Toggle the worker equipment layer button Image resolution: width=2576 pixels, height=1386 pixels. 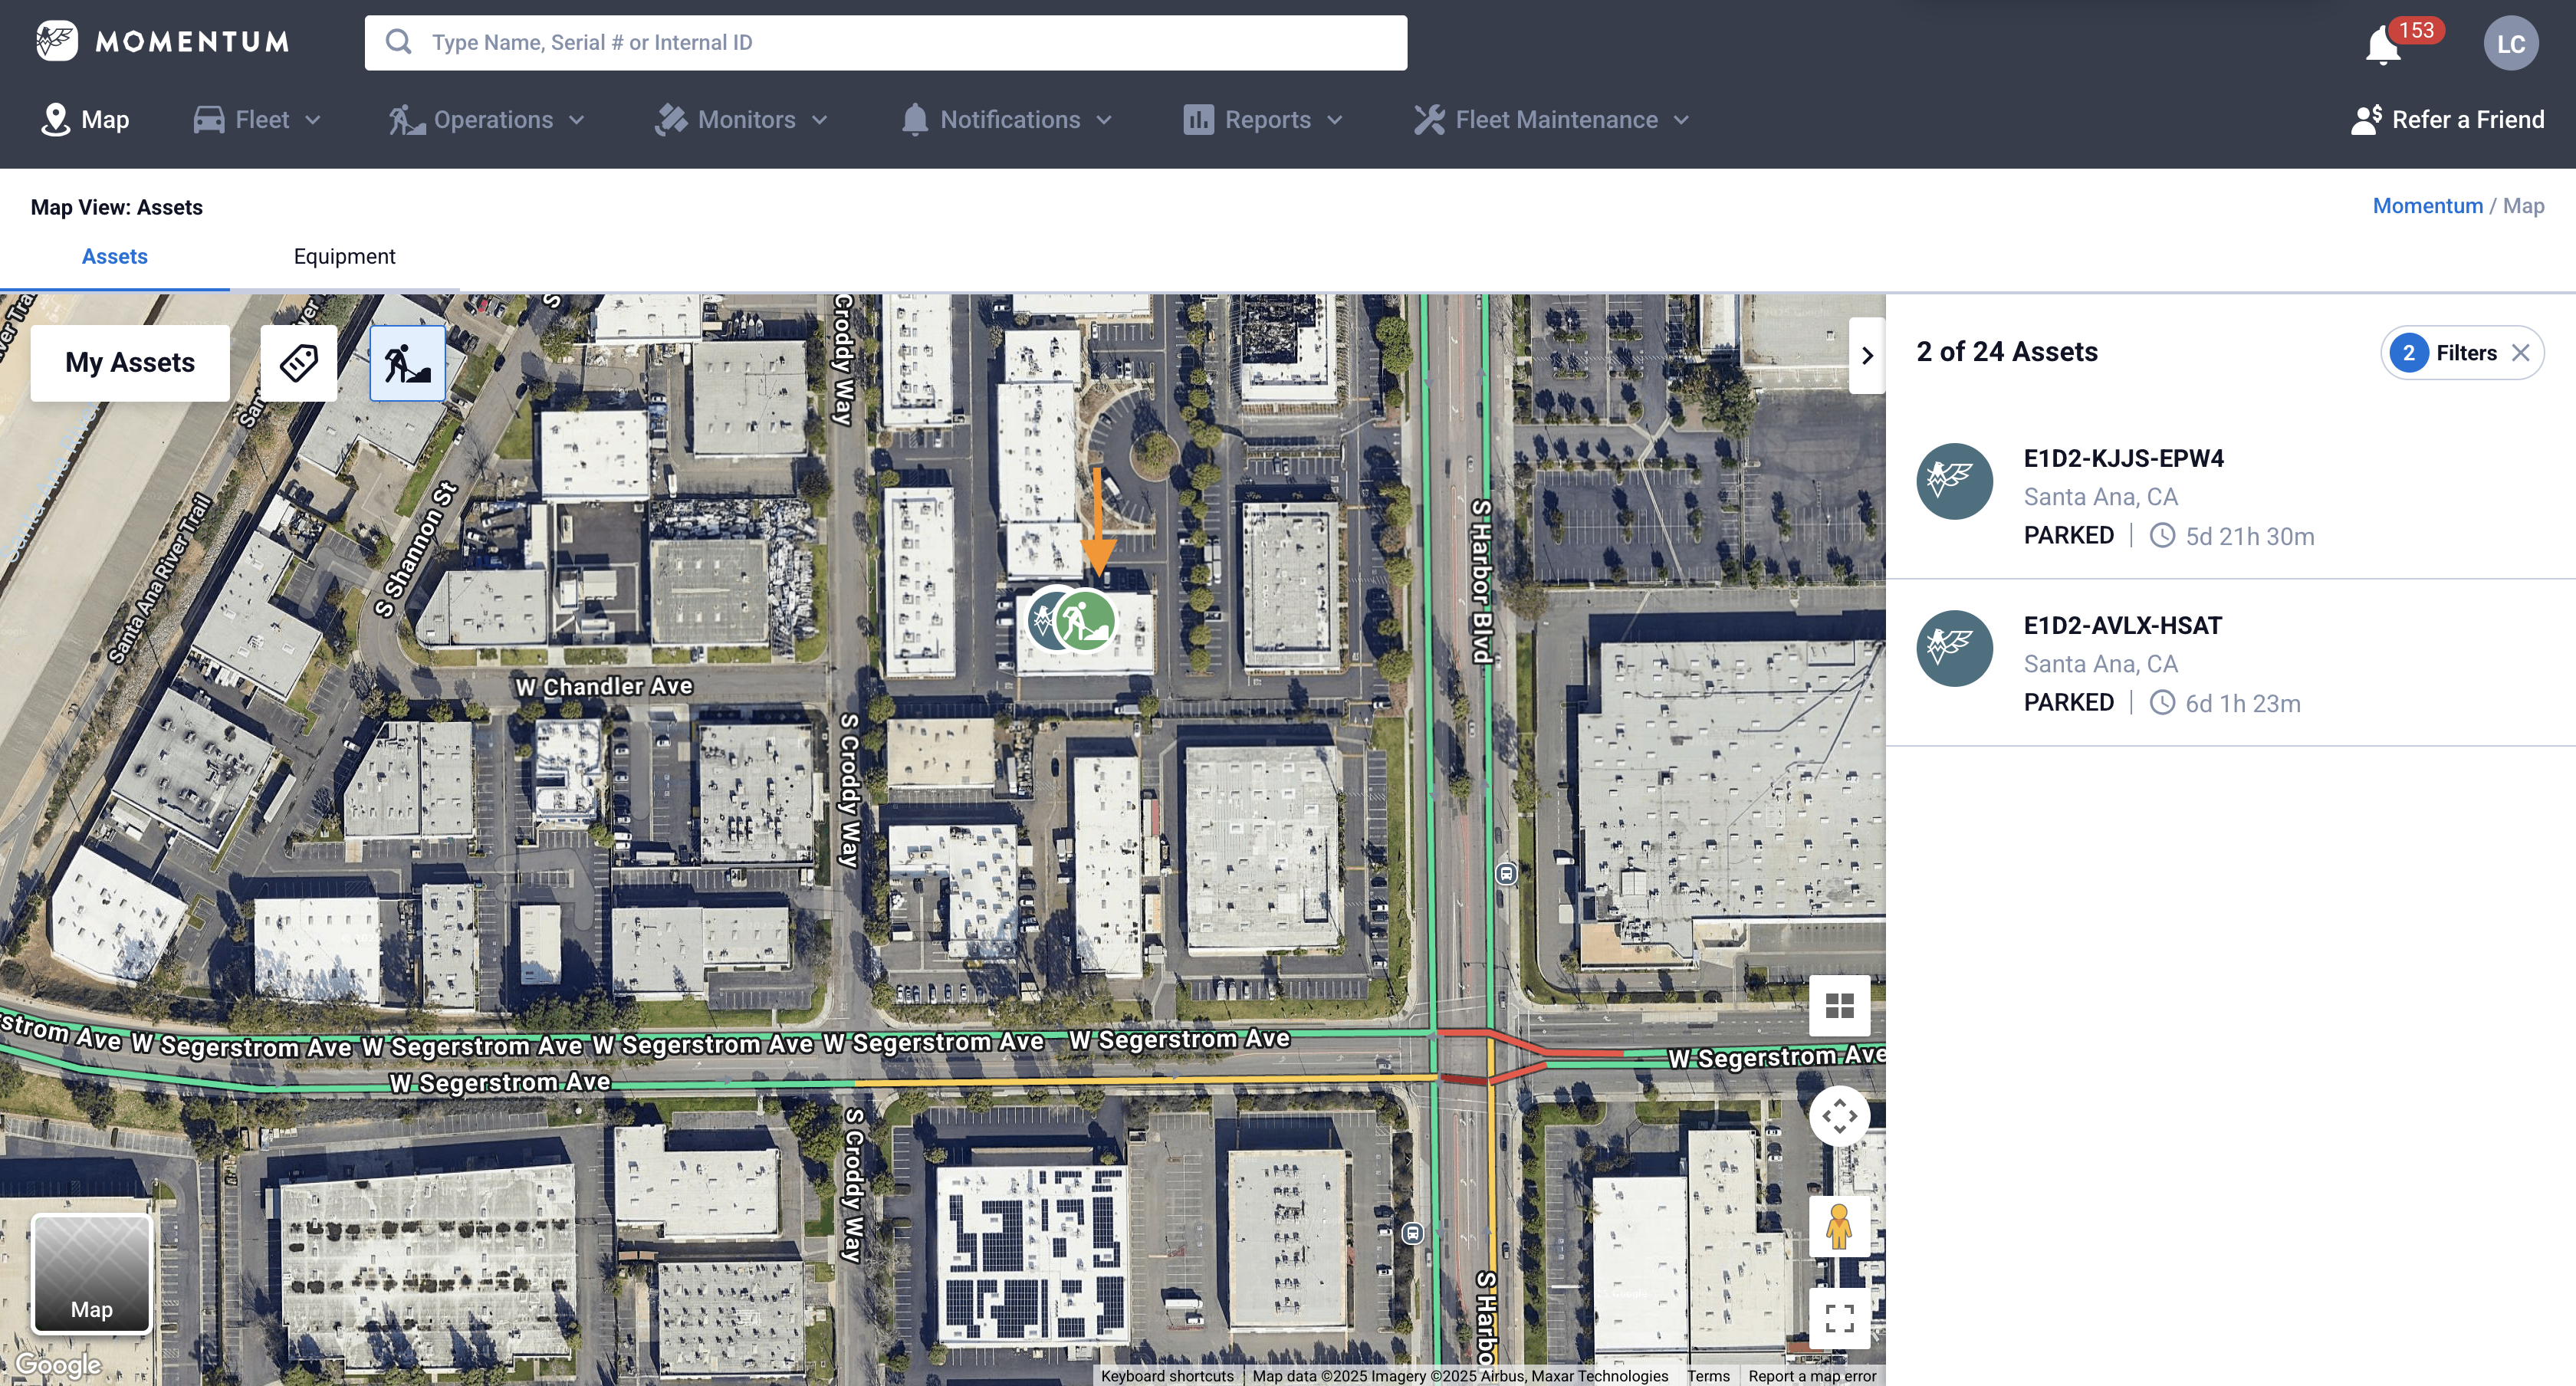(408, 362)
